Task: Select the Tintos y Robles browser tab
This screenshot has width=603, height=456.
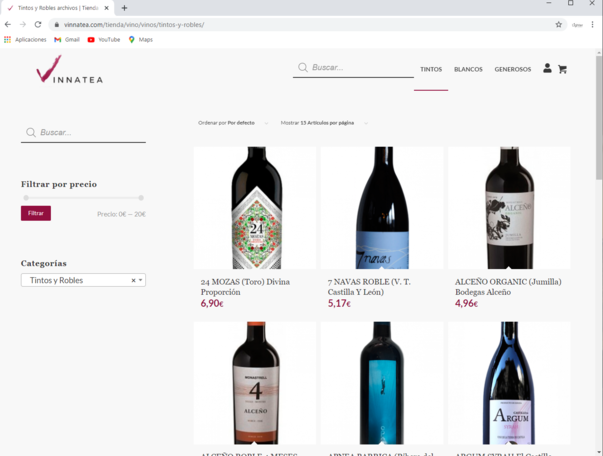Action: pyautogui.click(x=58, y=8)
